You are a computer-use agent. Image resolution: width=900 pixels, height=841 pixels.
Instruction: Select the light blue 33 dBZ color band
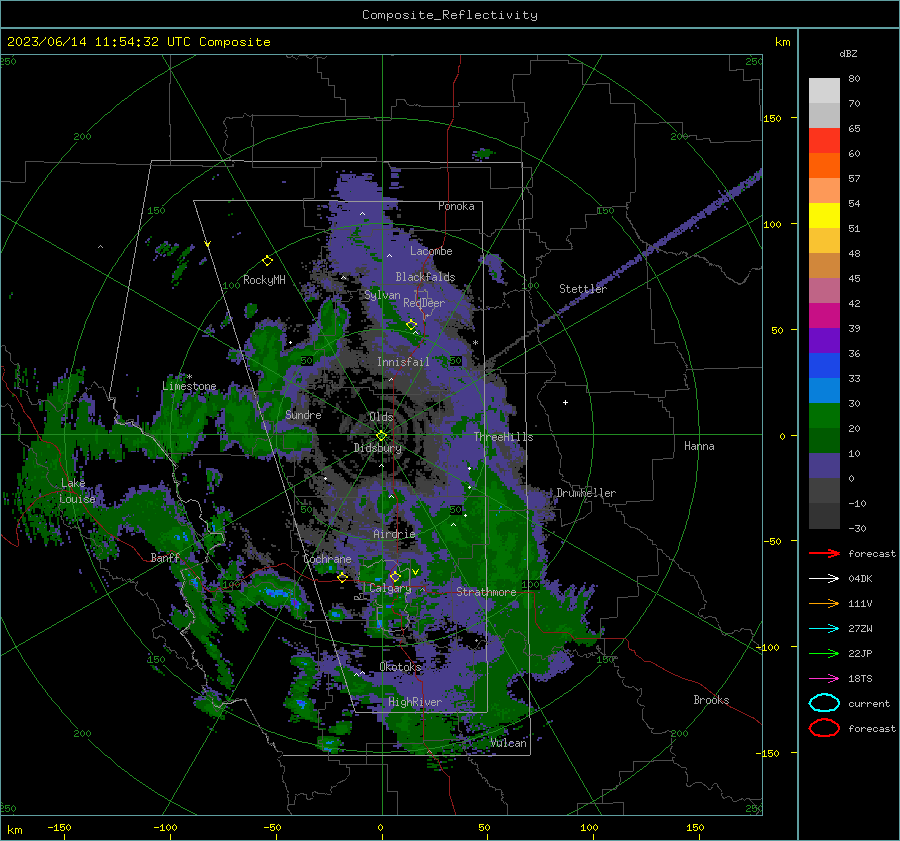(x=824, y=391)
